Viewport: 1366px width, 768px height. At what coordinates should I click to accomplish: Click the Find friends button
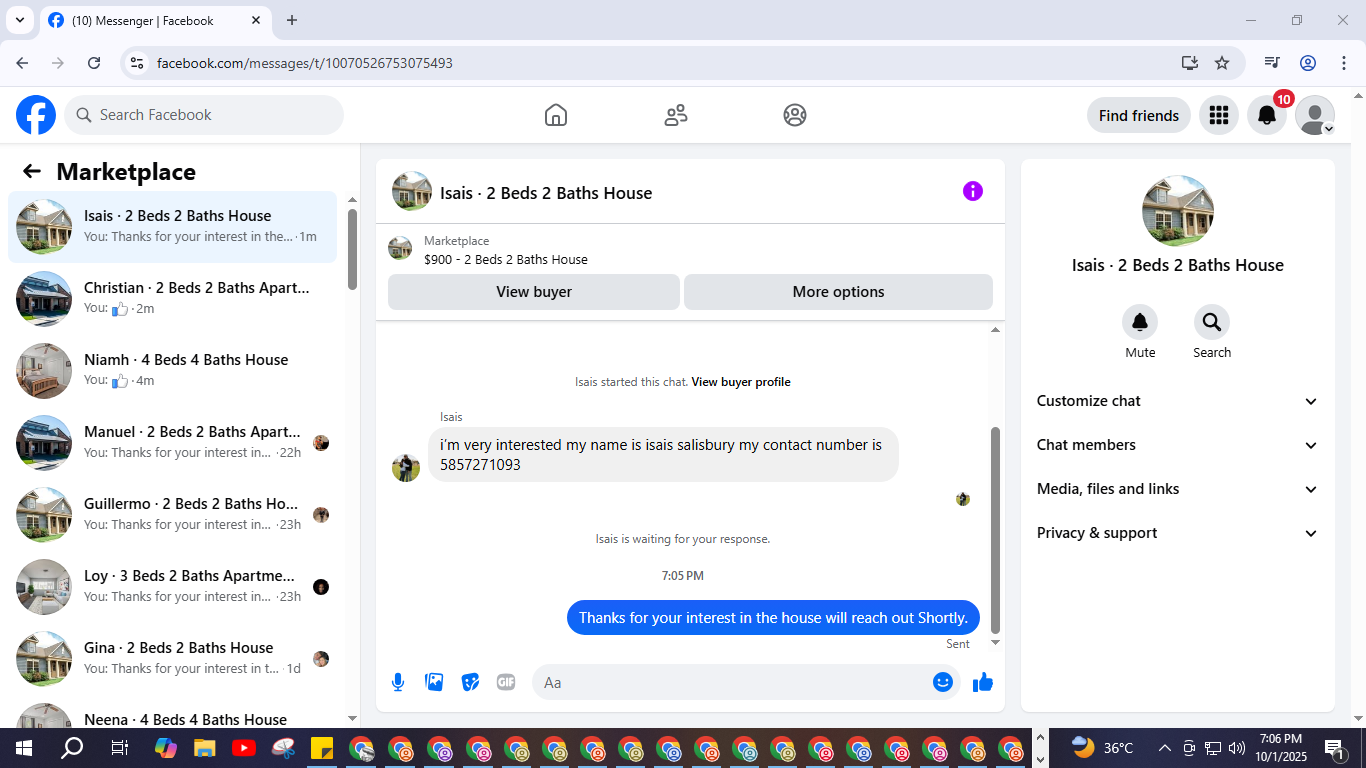(1139, 115)
